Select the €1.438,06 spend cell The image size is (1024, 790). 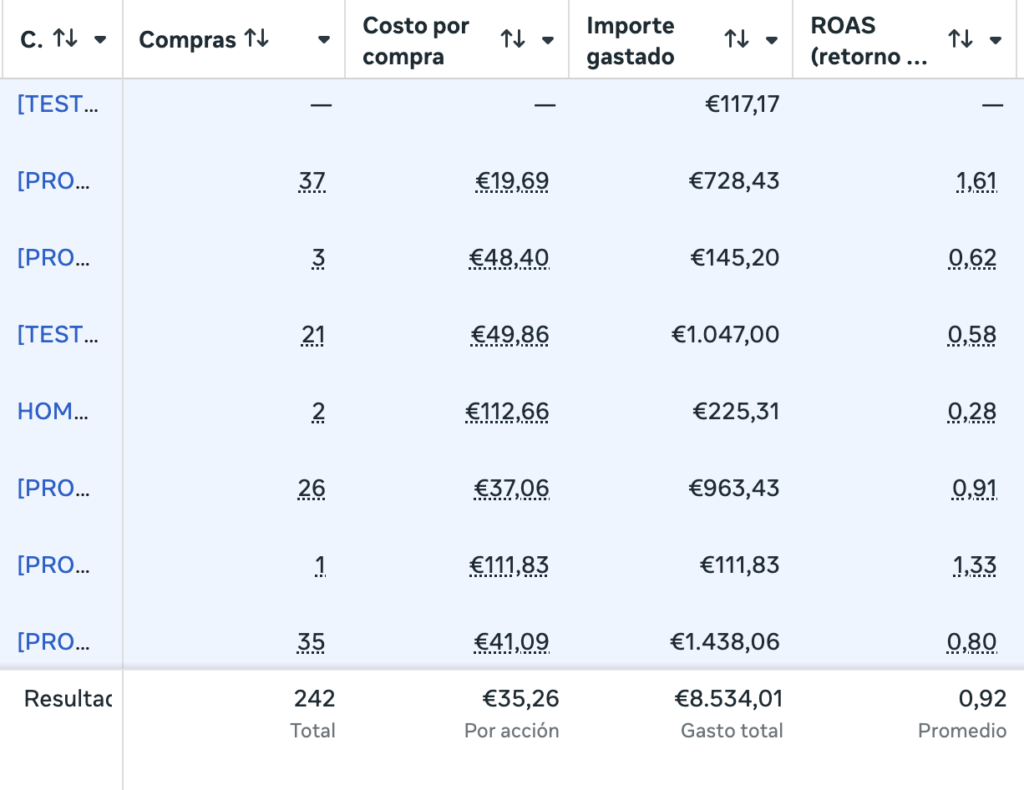click(726, 642)
